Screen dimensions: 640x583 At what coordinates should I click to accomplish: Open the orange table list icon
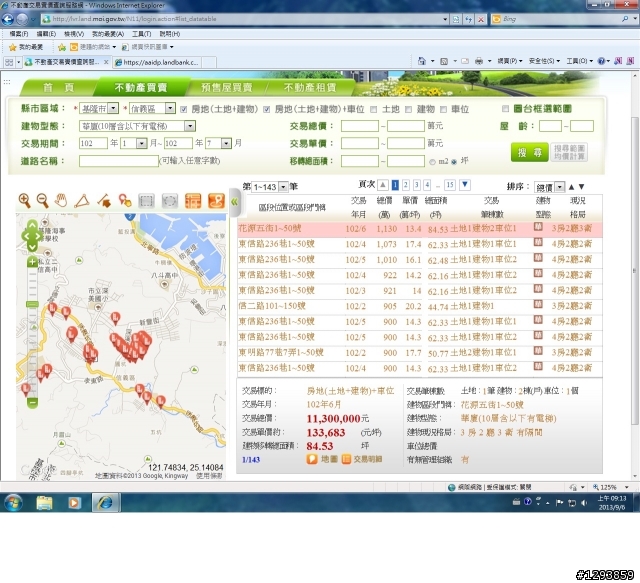pos(193,201)
